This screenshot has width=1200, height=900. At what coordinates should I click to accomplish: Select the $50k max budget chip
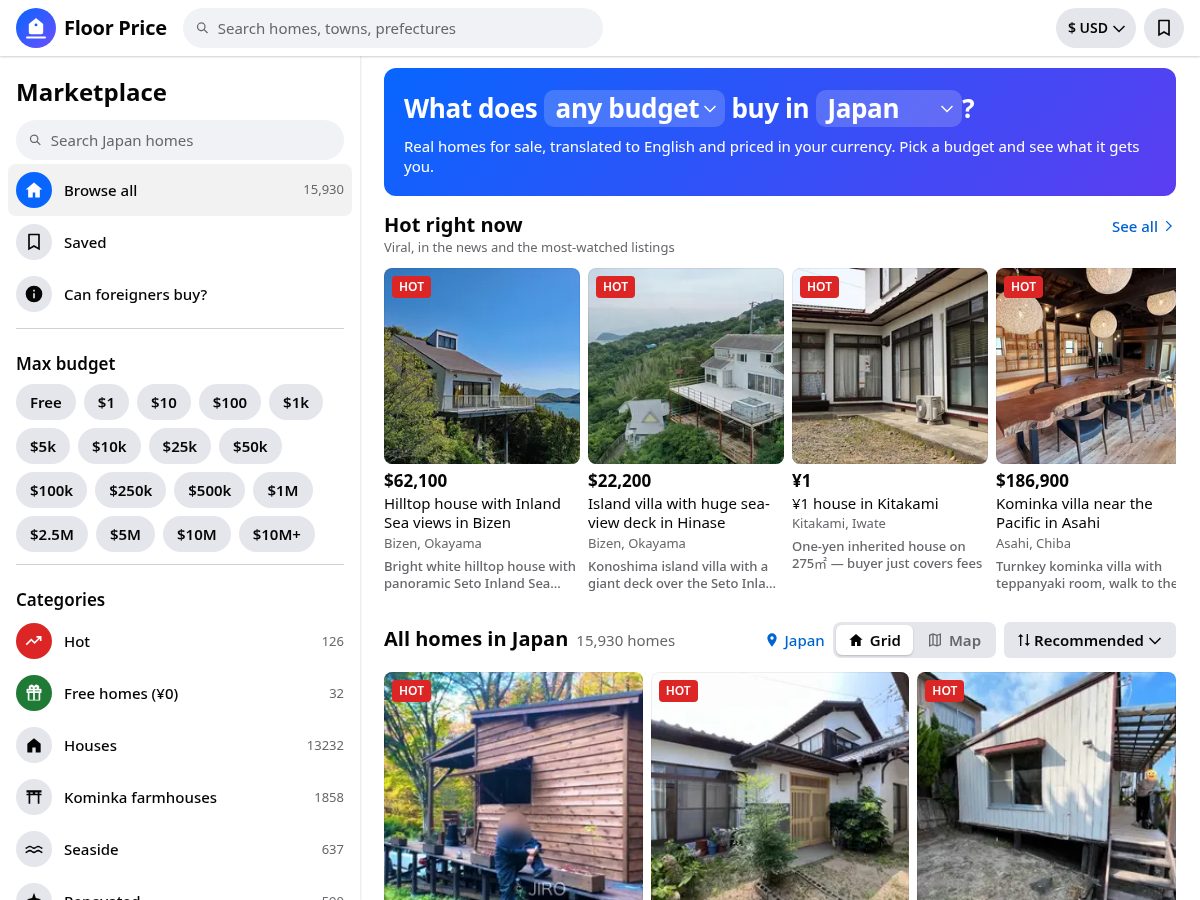point(250,446)
